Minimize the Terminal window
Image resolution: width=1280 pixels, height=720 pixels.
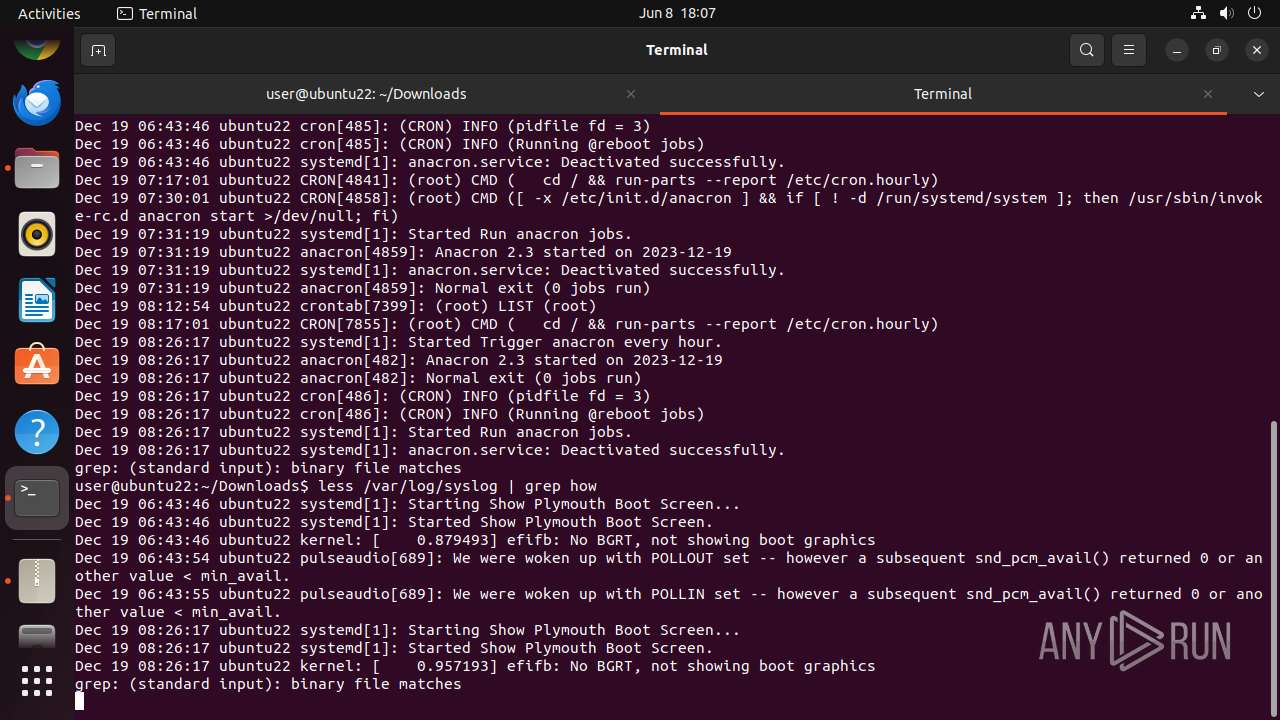point(1179,50)
